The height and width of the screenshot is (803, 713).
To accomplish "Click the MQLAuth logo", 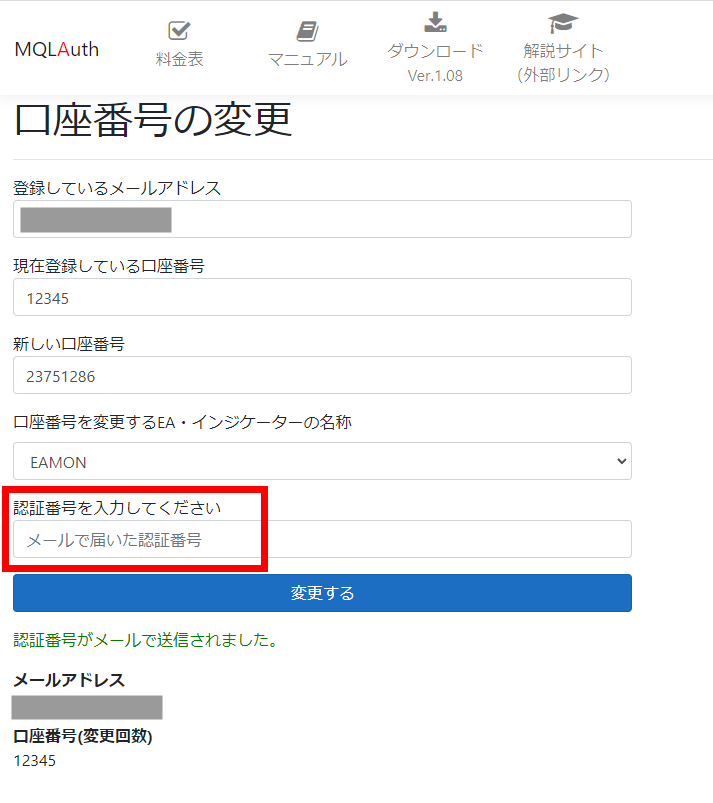I will tap(56, 50).
